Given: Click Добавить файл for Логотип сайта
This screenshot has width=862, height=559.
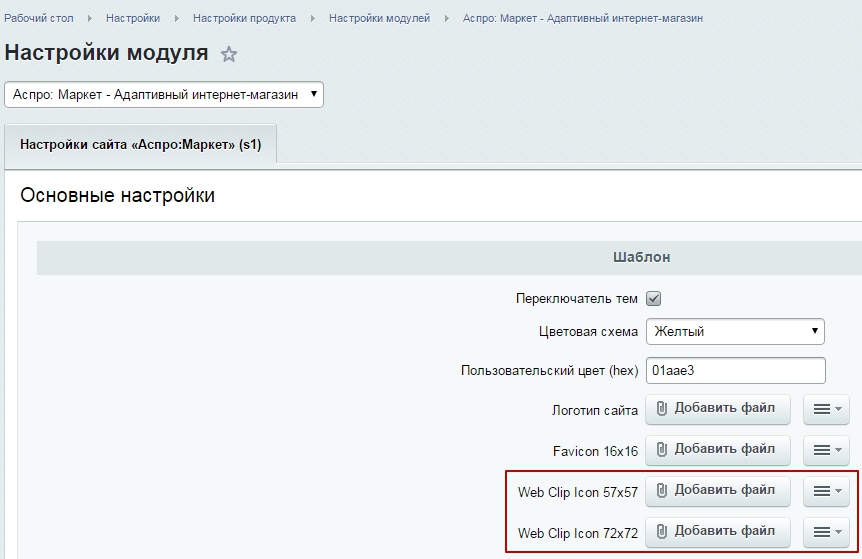Looking at the screenshot, I should pos(717,410).
